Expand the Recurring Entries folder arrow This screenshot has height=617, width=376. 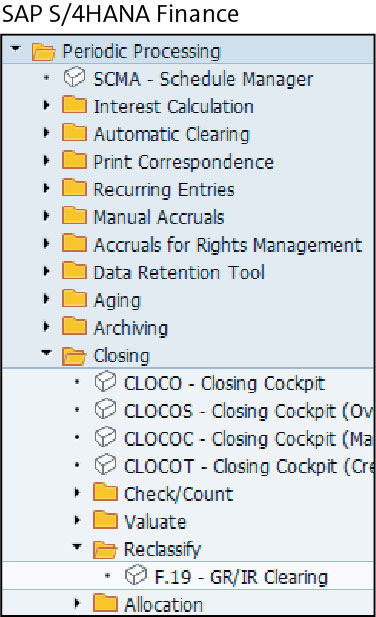point(46,188)
